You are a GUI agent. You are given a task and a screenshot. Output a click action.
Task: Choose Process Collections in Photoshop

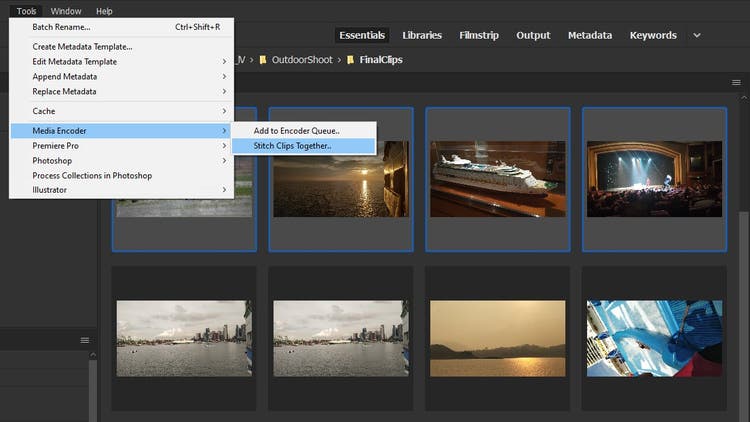click(121, 176)
